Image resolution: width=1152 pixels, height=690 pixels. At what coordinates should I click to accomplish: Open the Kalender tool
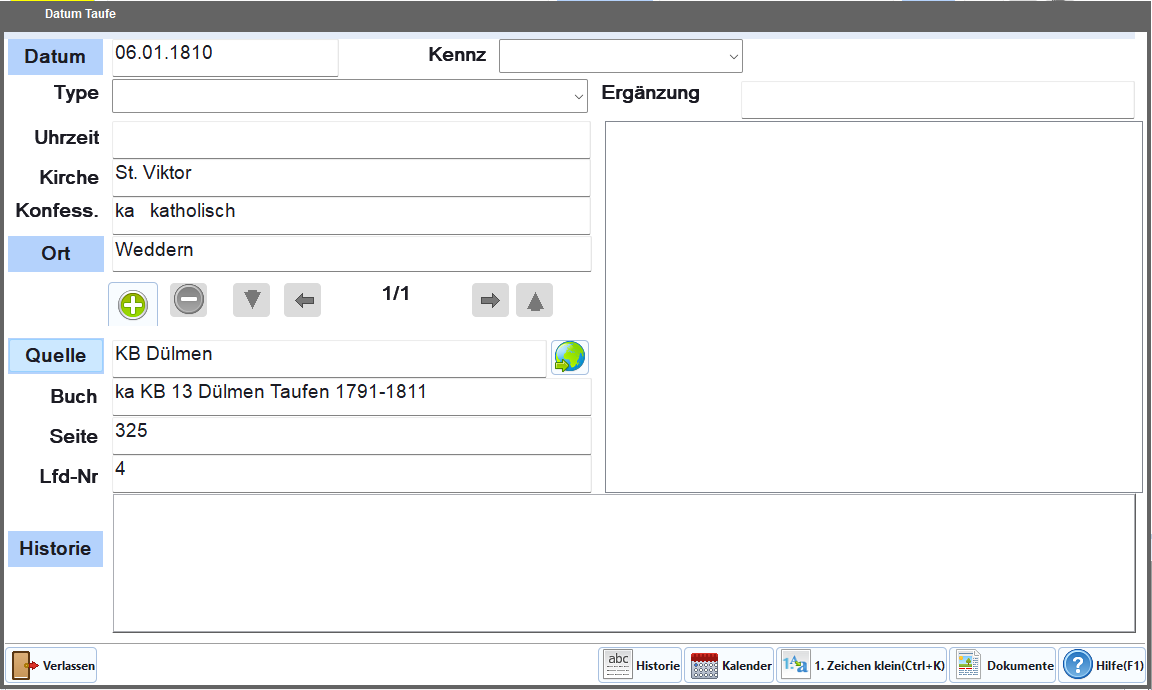tap(730, 665)
